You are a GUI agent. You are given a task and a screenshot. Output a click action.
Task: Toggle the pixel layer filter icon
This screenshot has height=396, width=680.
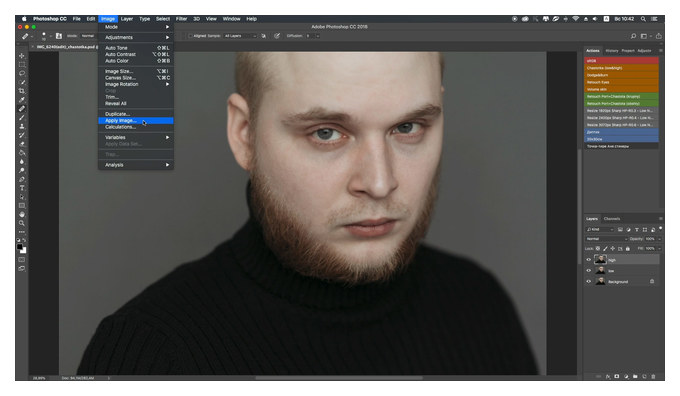coord(620,229)
